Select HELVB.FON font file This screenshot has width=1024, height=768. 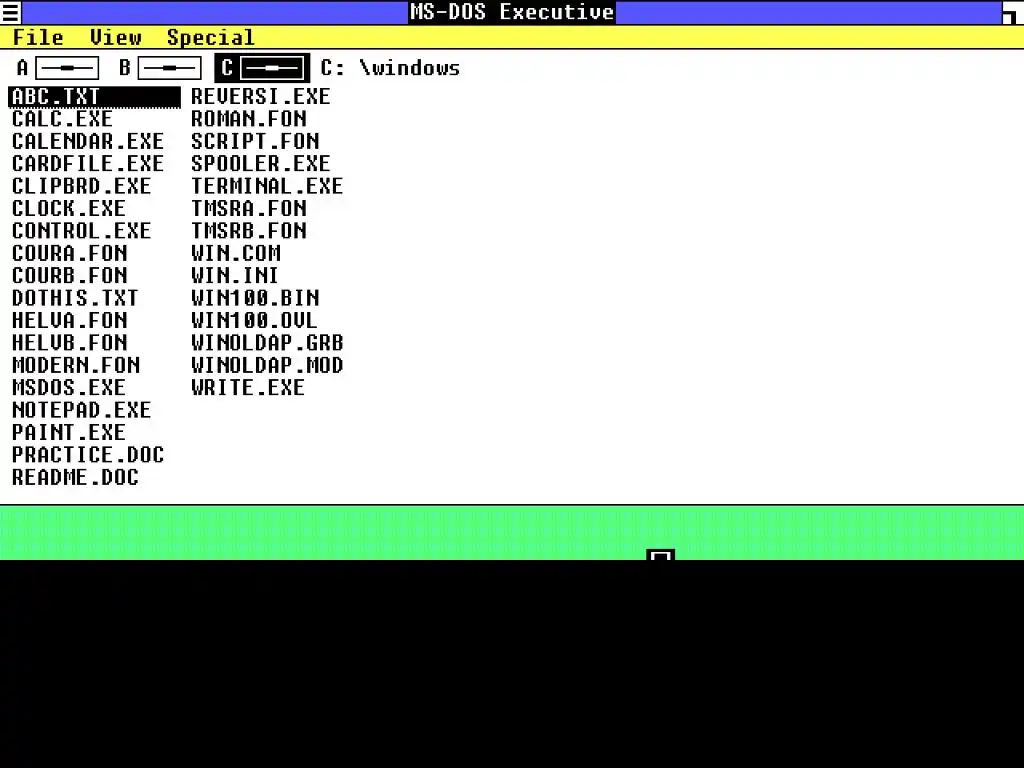click(69, 342)
